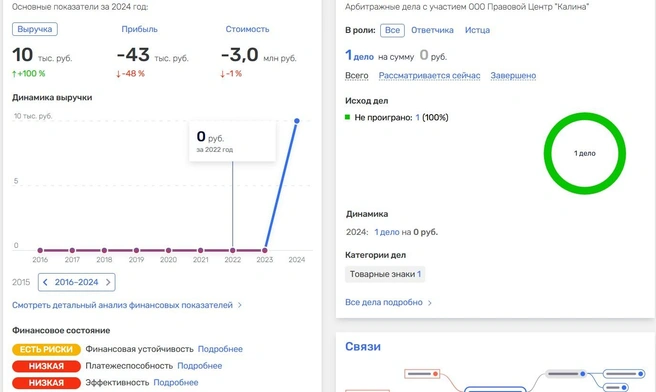Show Рассматривается сейчас cases

(x=429, y=76)
